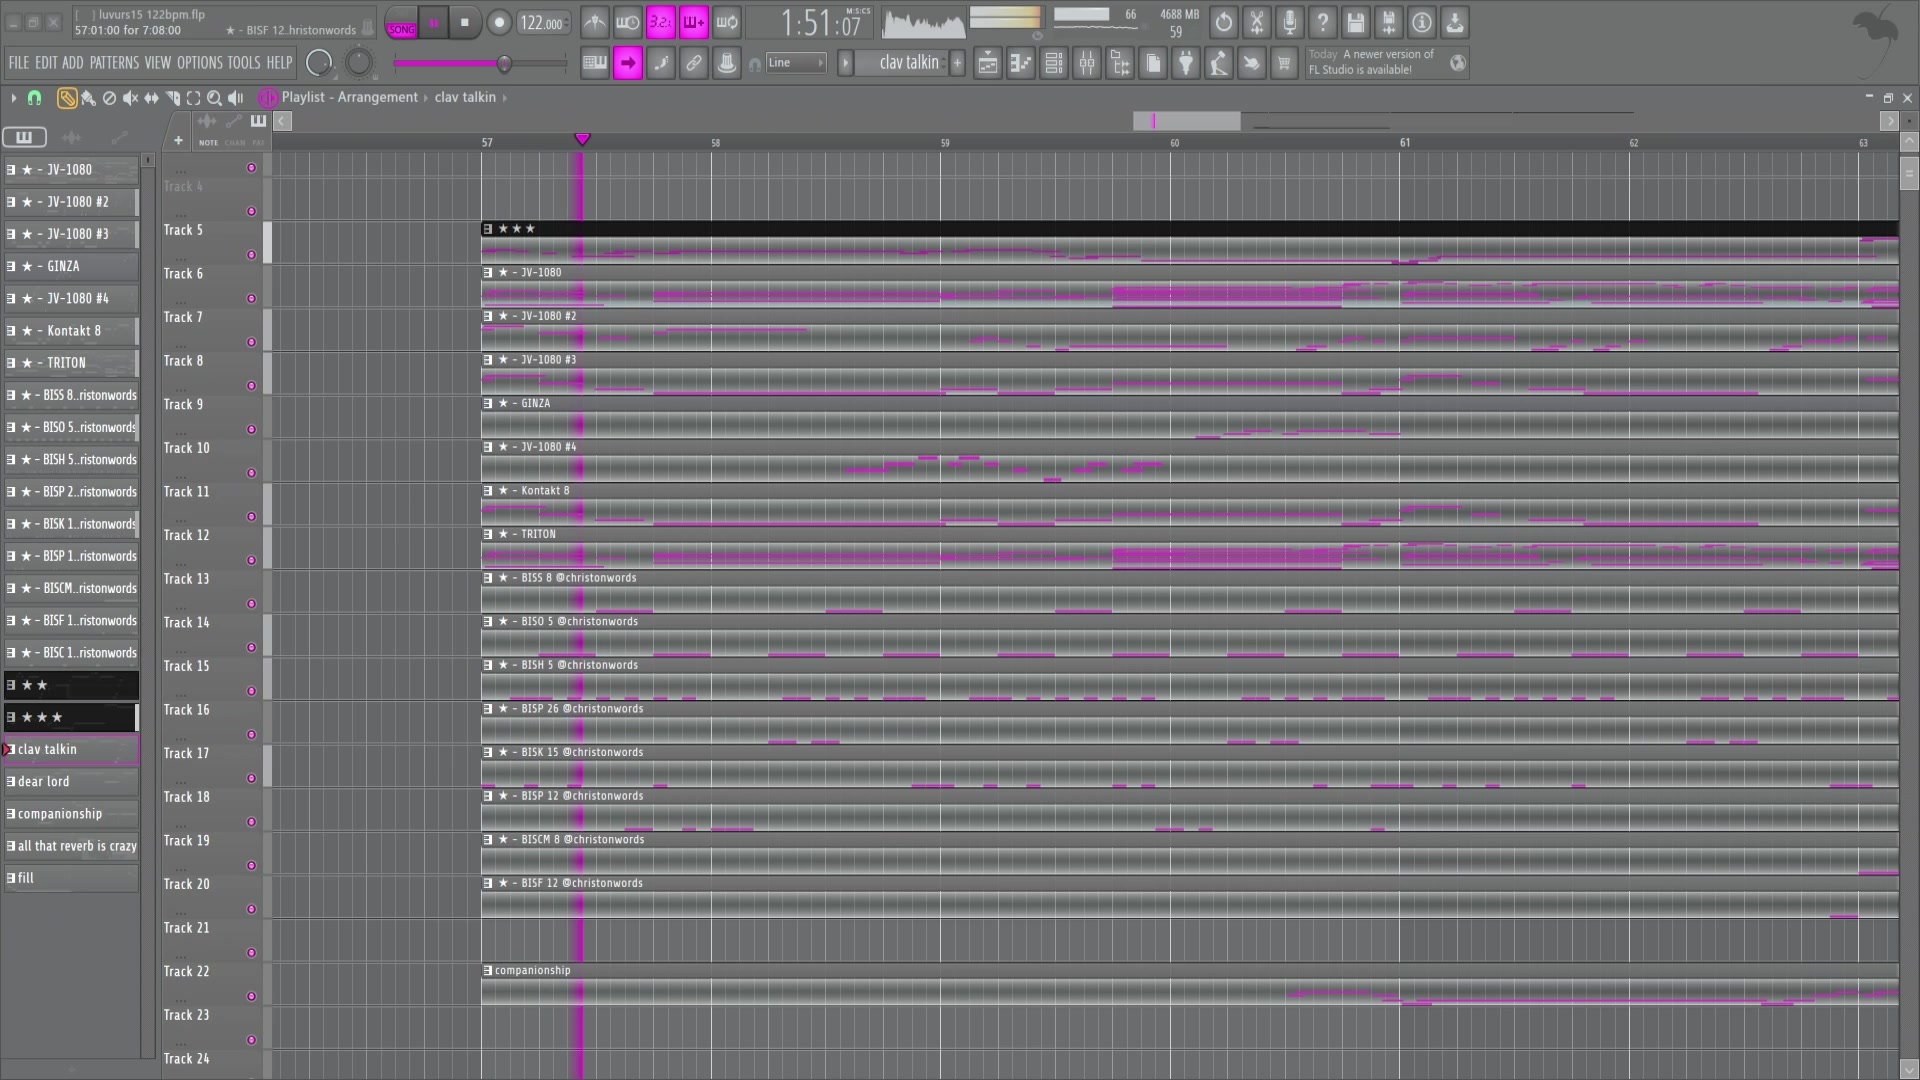Open the OPTIONS menu
Image resolution: width=1920 pixels, height=1080 pixels.
pos(200,63)
